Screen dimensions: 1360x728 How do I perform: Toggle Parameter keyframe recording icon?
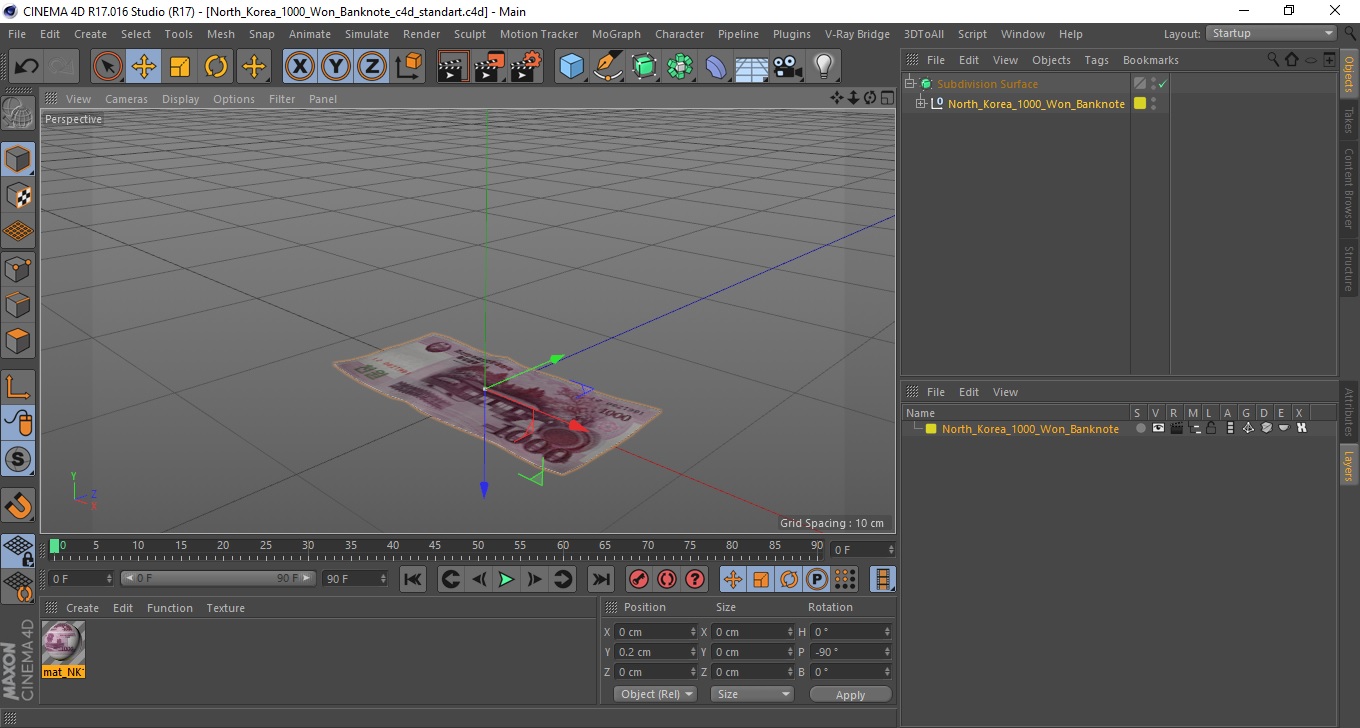(x=817, y=579)
